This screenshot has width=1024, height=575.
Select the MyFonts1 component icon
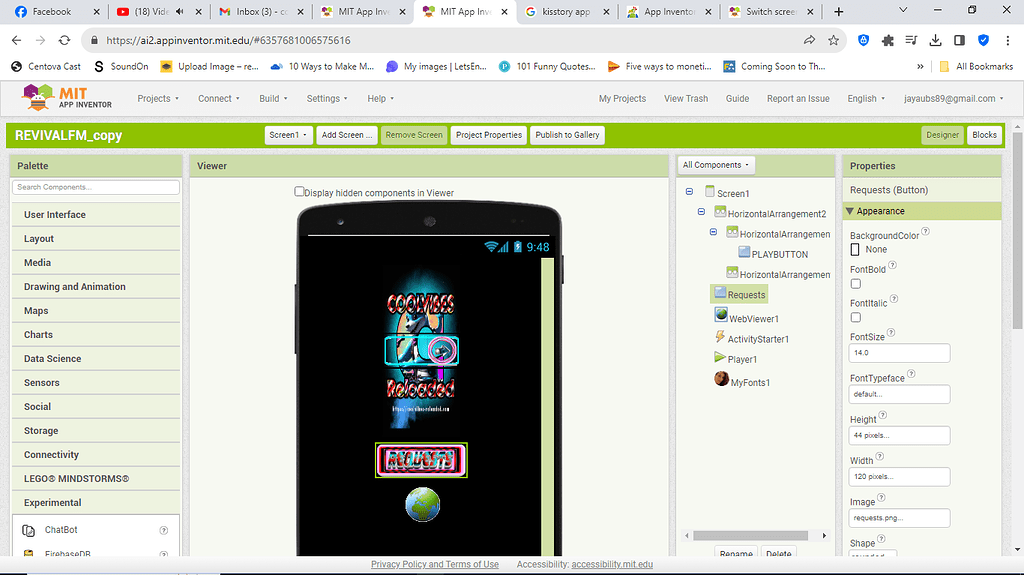pyautogui.click(x=721, y=380)
